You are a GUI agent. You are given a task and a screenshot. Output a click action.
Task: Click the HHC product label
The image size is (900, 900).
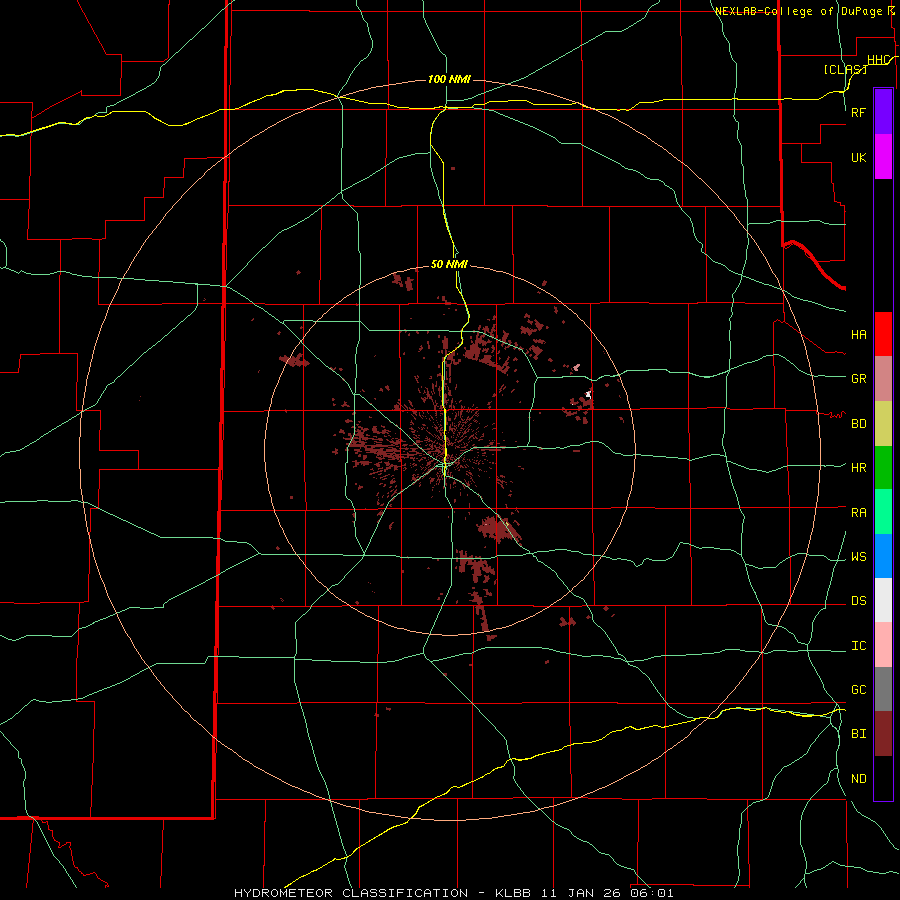coord(879,60)
